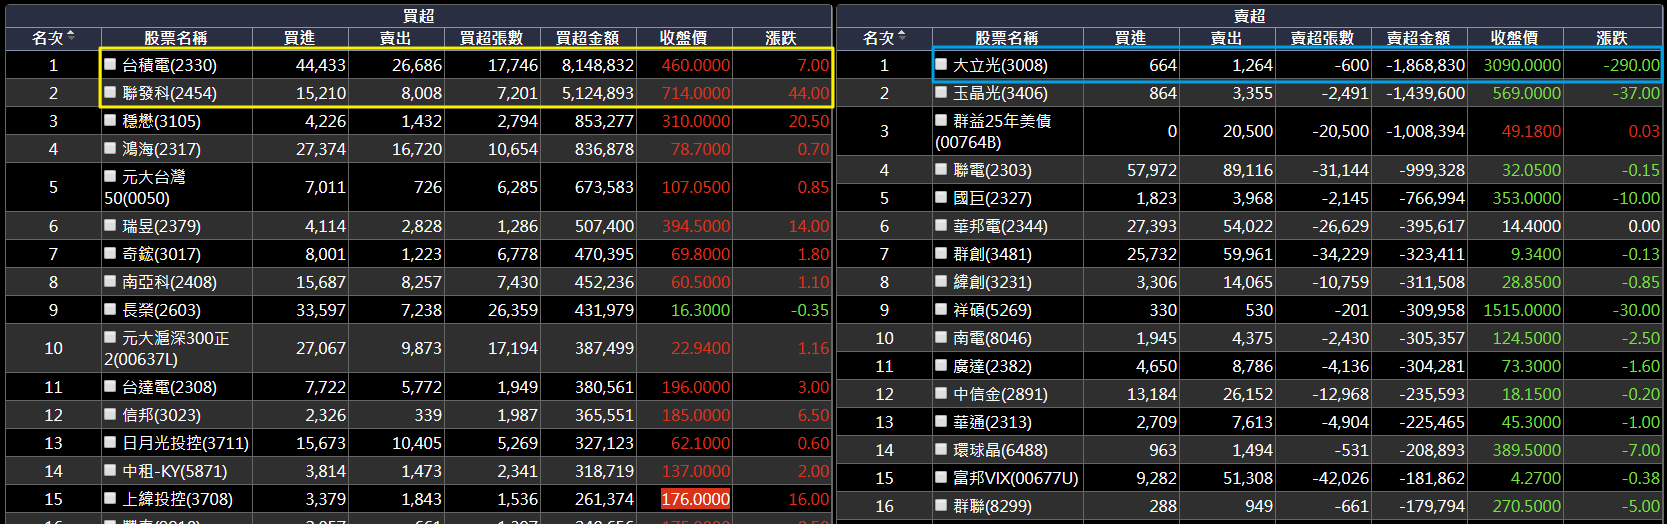Select the 賣超 table title
This screenshot has height=524, width=1667.
click(1249, 16)
